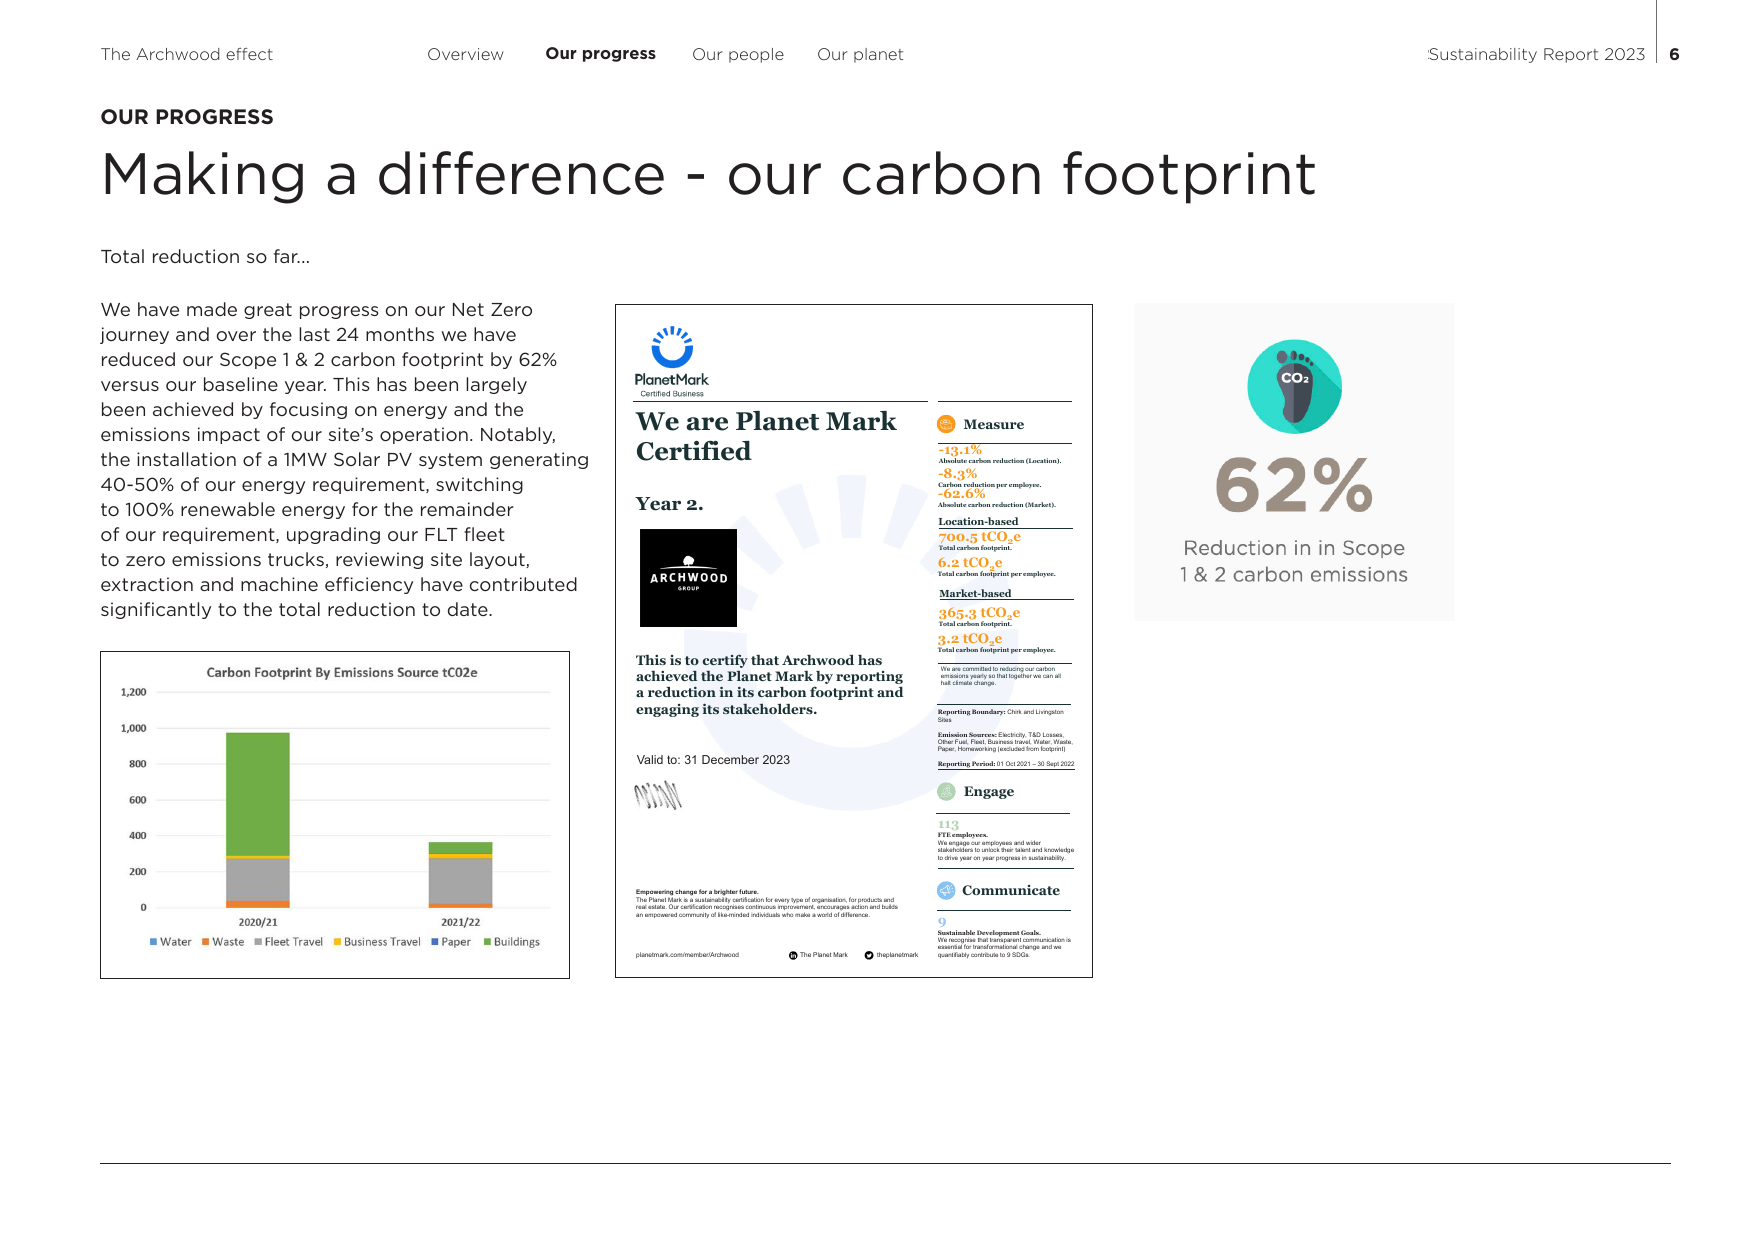Switch to the Our planet tab
1754x1241 pixels.
click(860, 54)
